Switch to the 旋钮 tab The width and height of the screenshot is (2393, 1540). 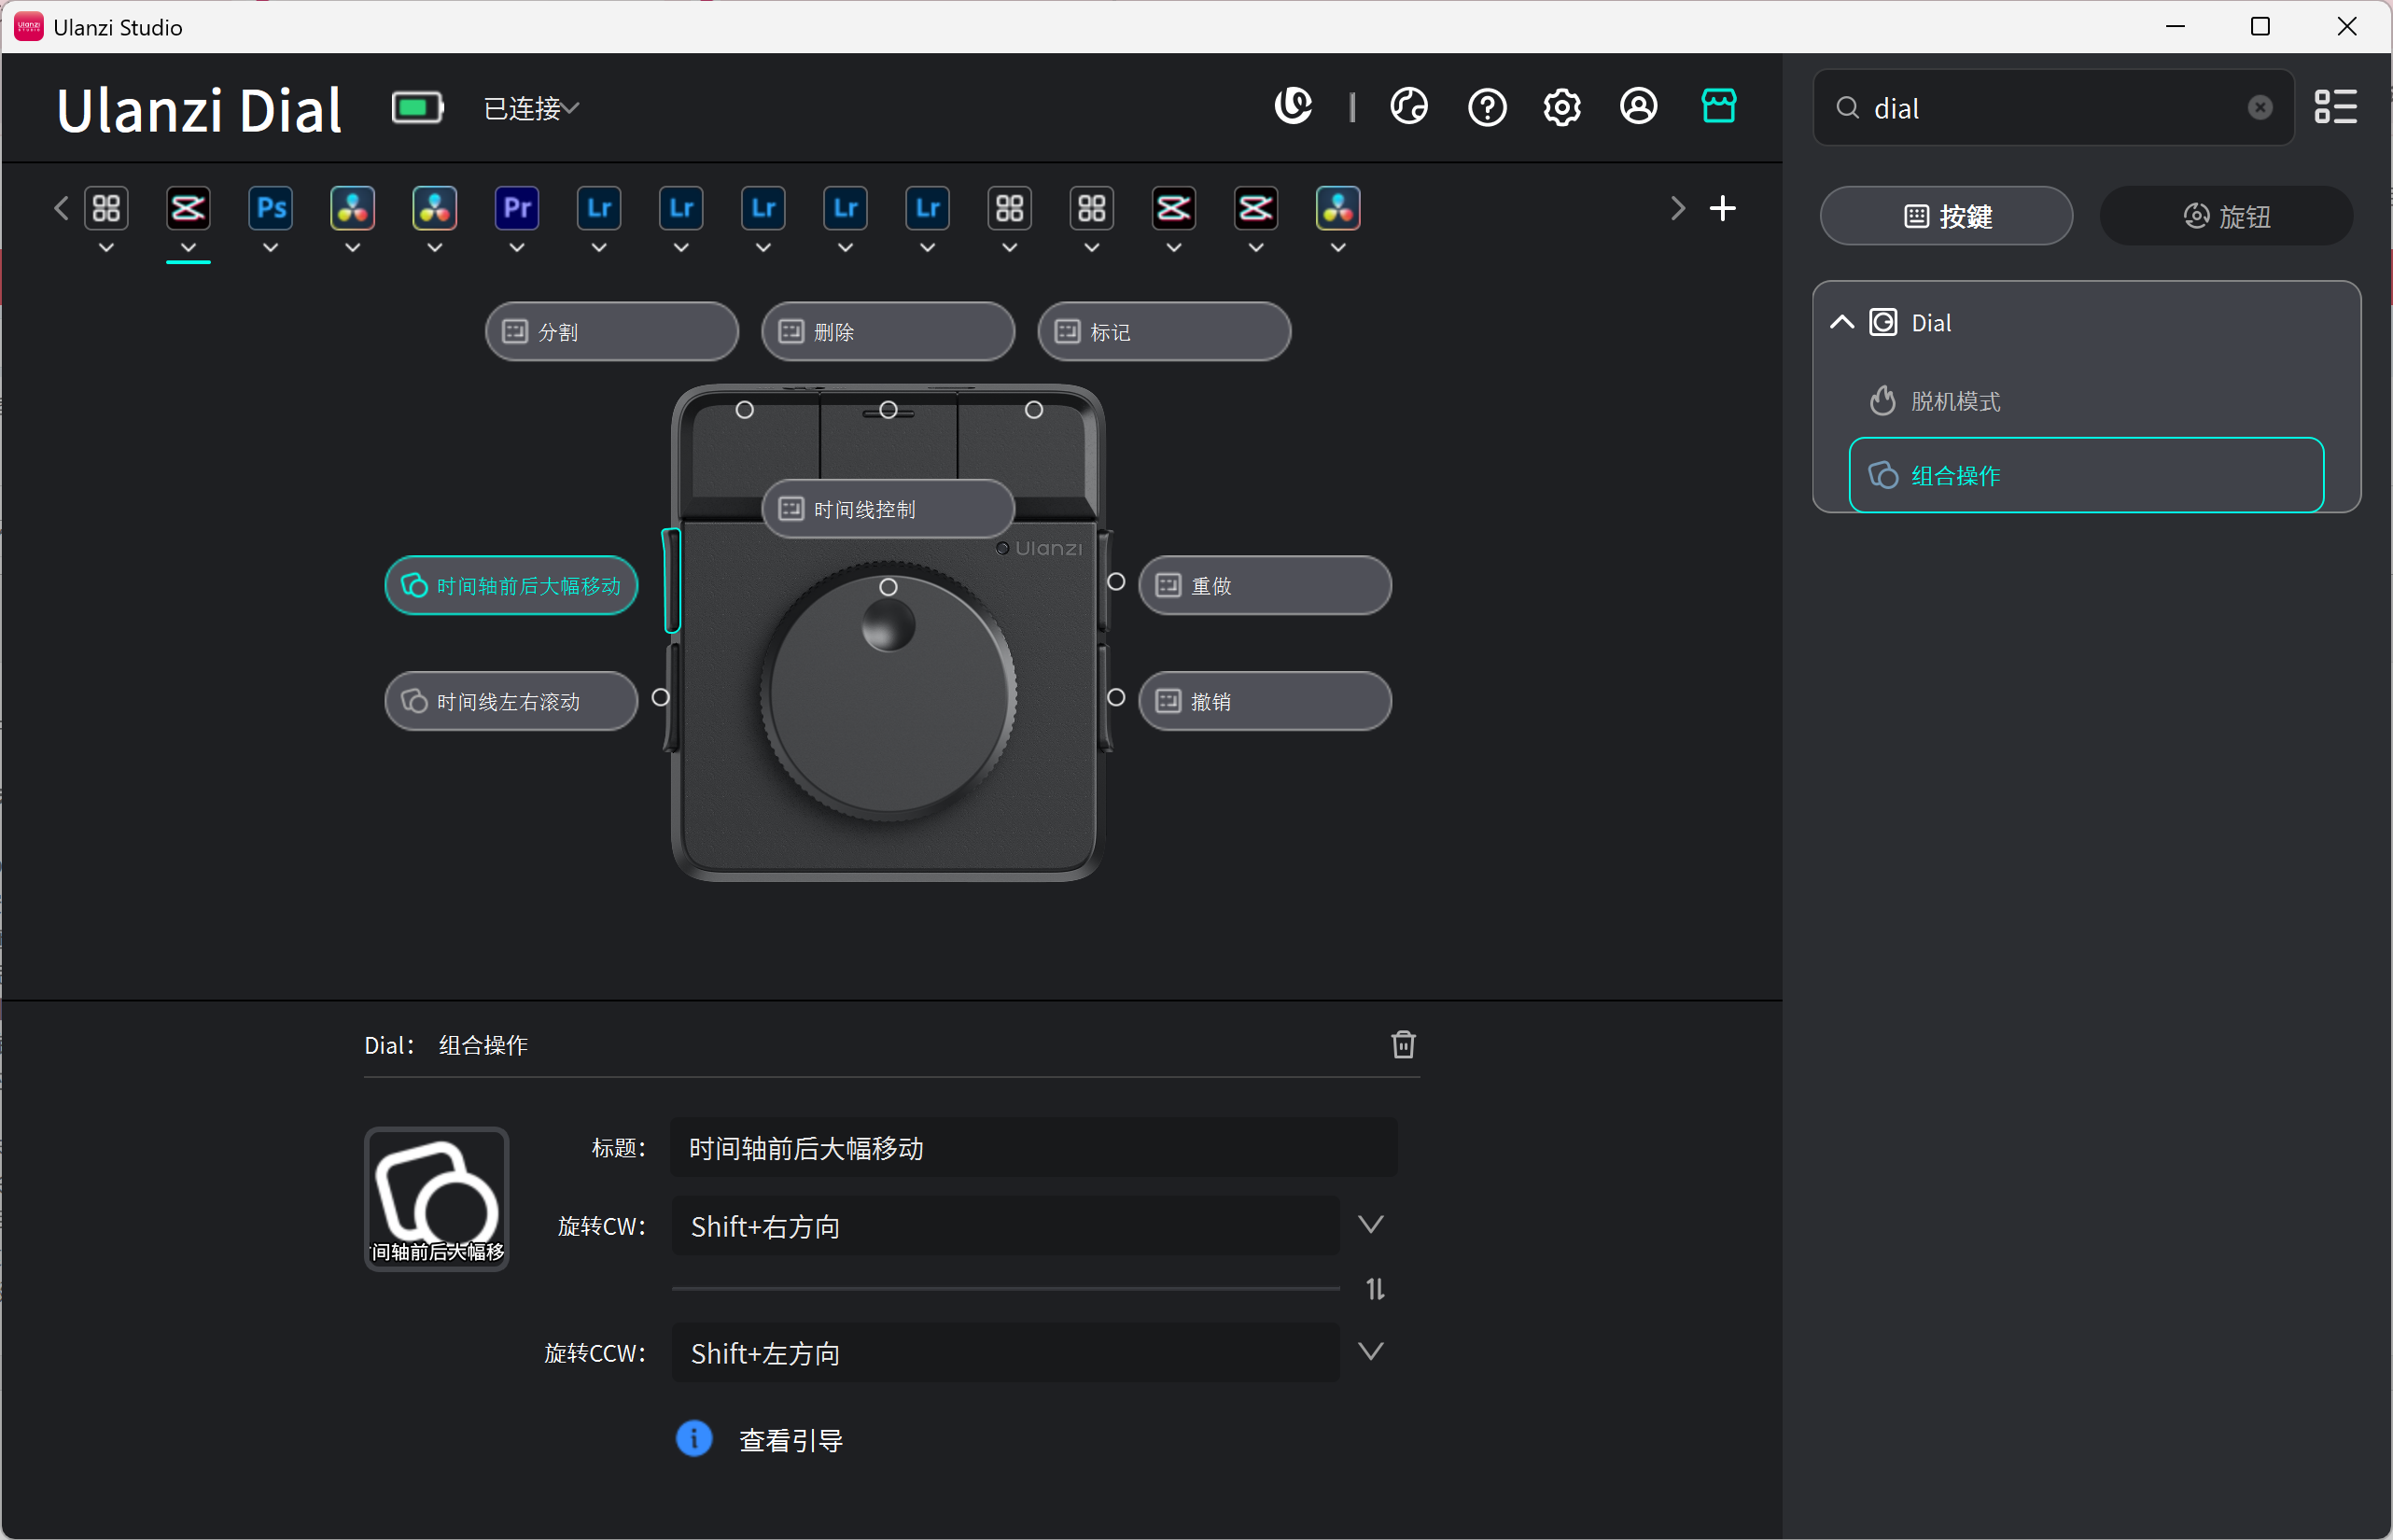pos(2226,216)
